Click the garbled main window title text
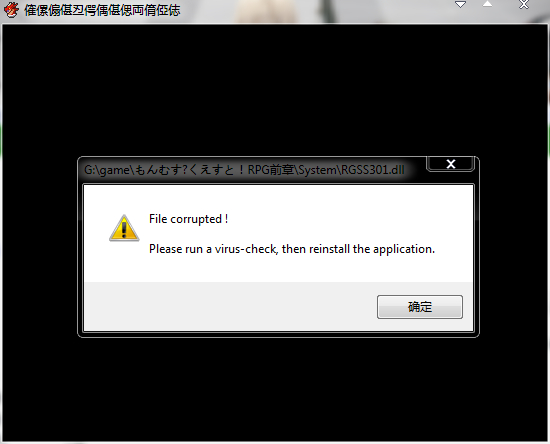This screenshot has width=550, height=444. (x=102, y=10)
